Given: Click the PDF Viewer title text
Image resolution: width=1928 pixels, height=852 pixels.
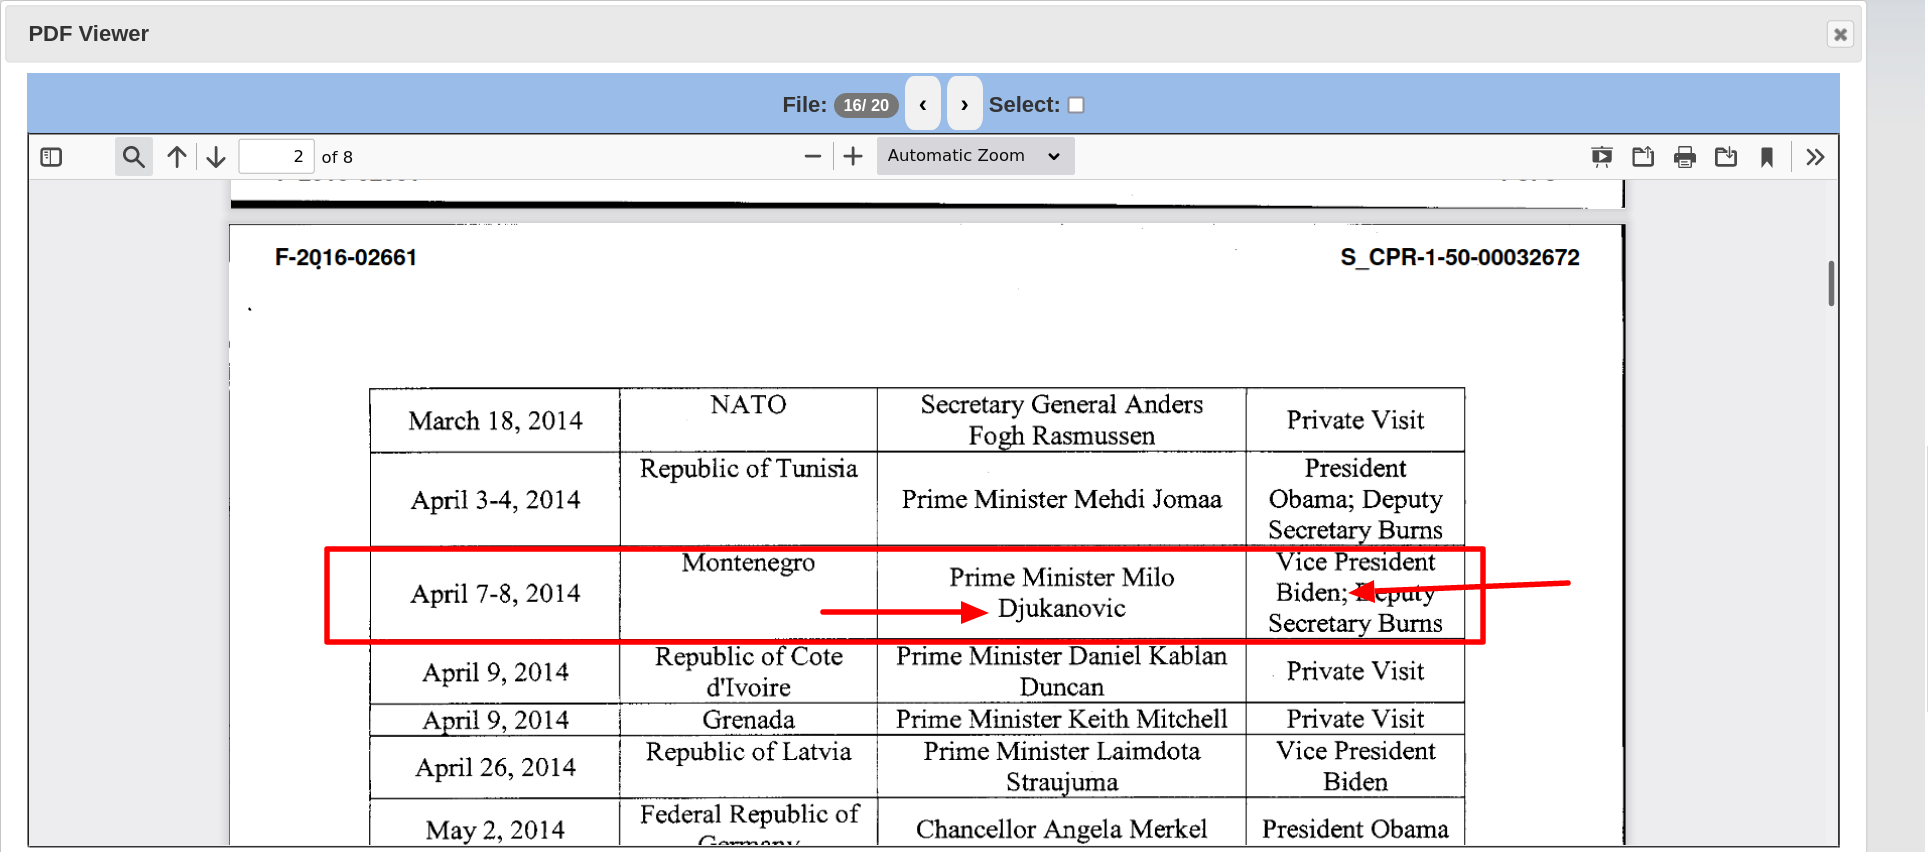Looking at the screenshot, I should (x=89, y=34).
